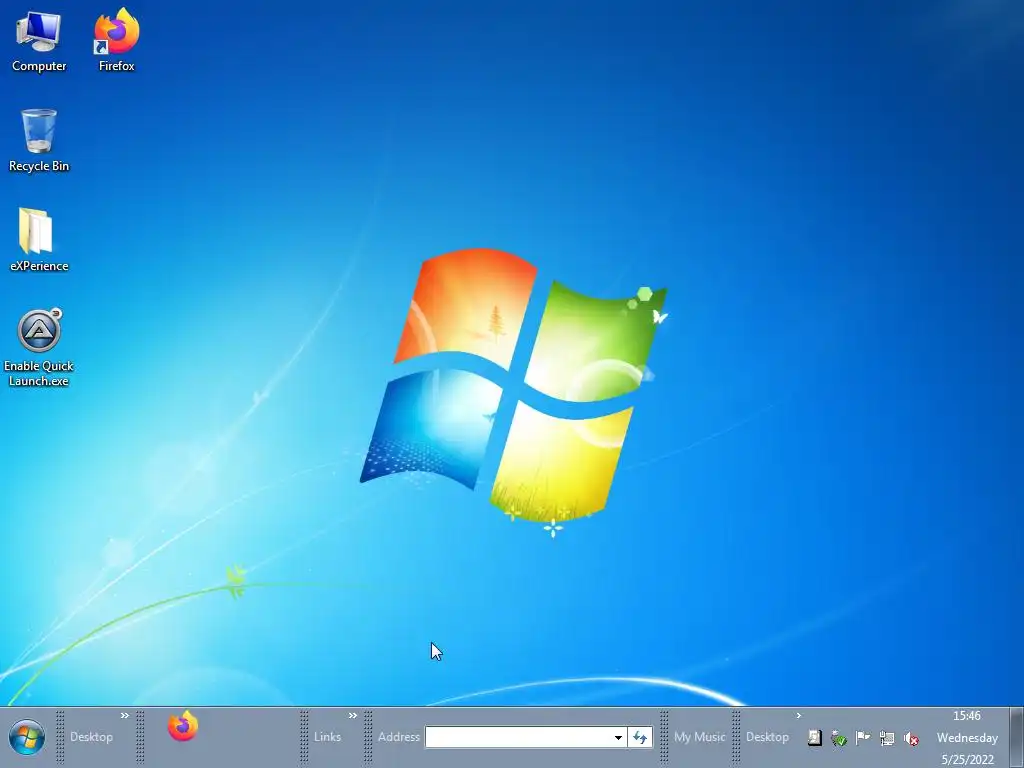Click the Address toolbar label
Image resolution: width=1024 pixels, height=768 pixels.
[398, 737]
